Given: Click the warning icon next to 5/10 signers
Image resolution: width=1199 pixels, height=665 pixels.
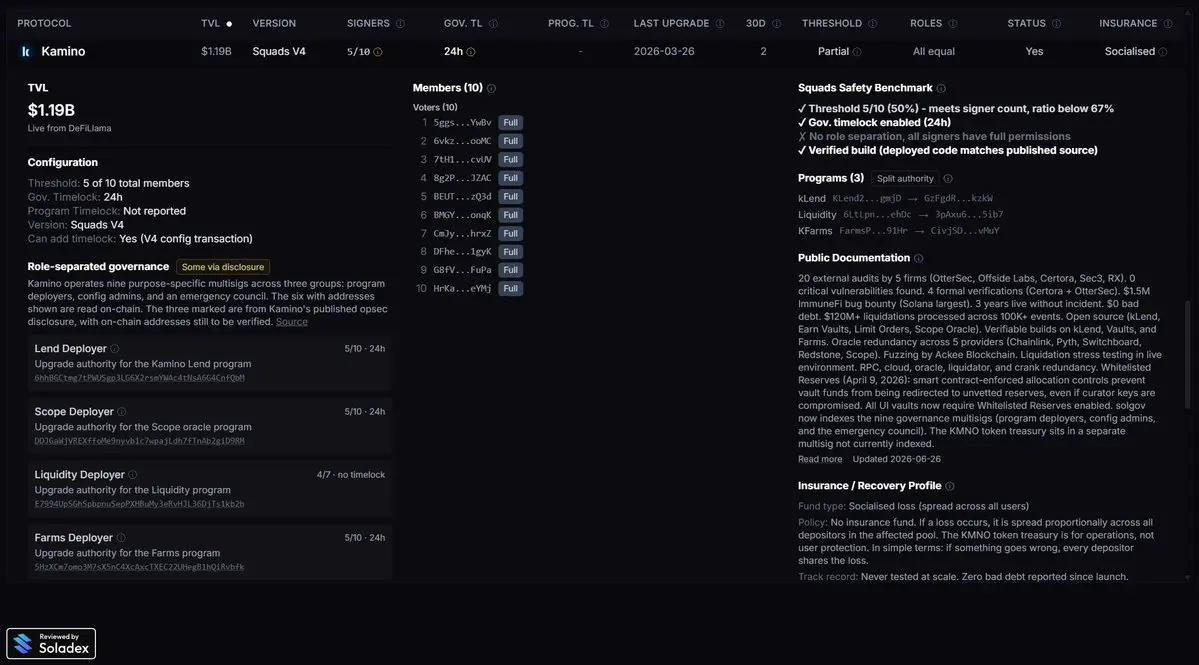Looking at the screenshot, I should pos(378,52).
